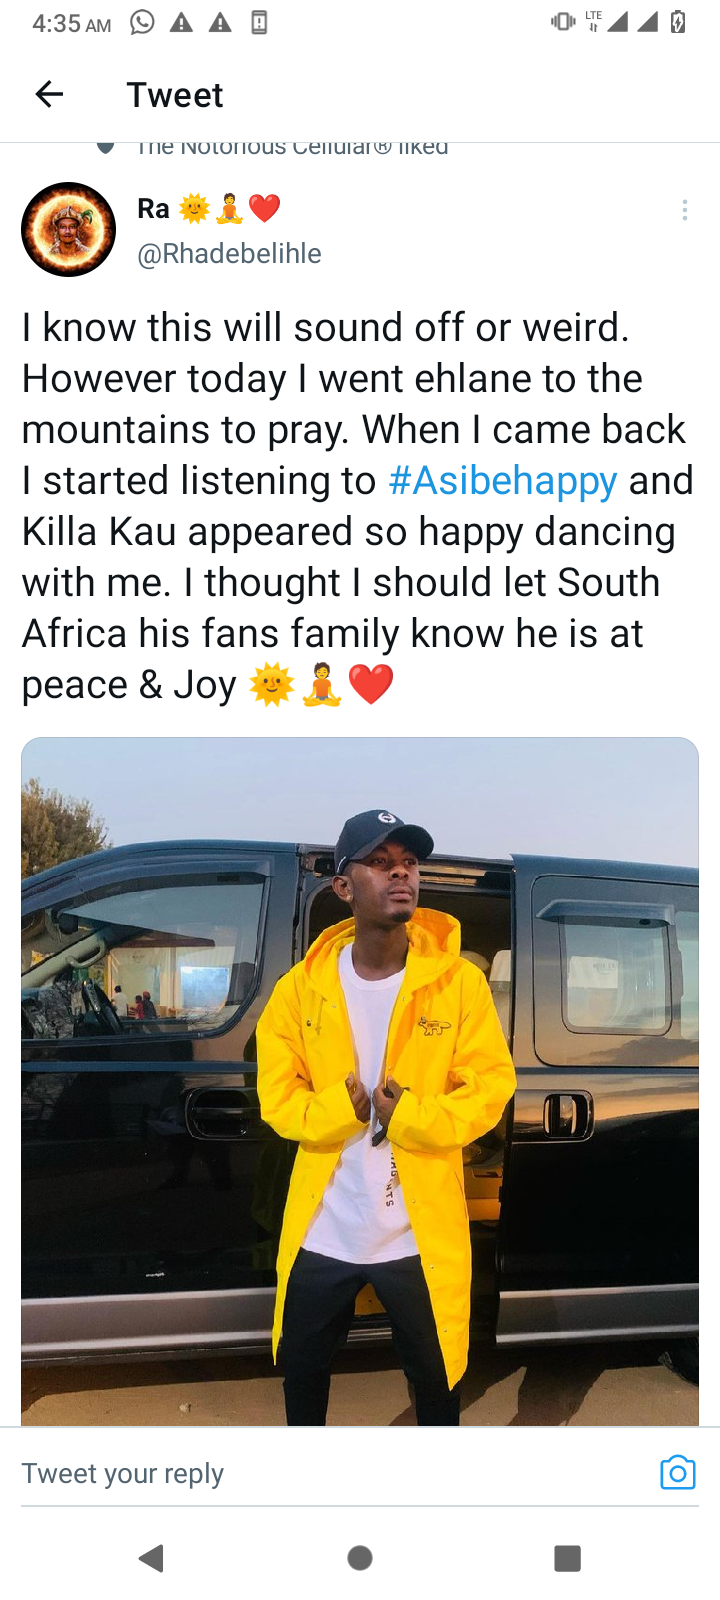Tap the display name Ra
Viewport: 720px width, 1600px height.
[153, 209]
